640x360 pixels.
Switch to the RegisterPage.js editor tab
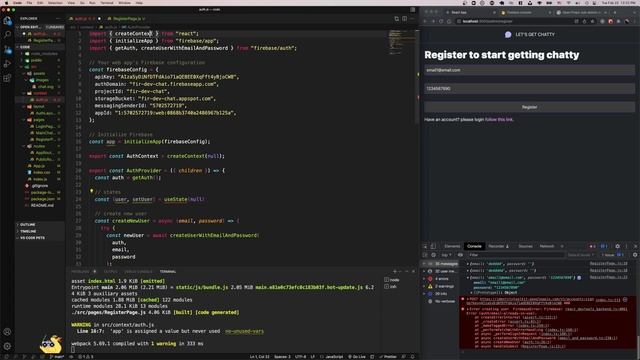pos(127,18)
